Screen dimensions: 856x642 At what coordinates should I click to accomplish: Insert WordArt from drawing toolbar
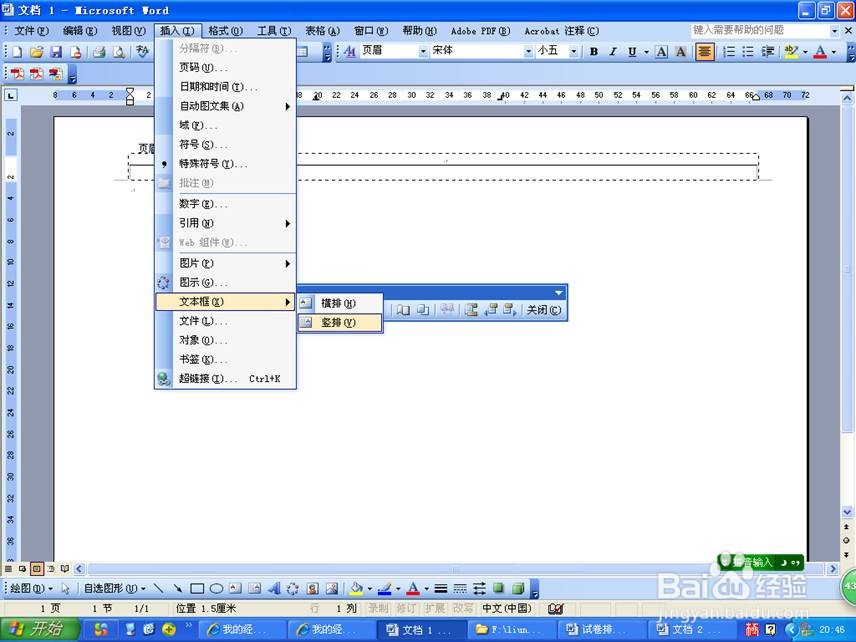click(274, 588)
